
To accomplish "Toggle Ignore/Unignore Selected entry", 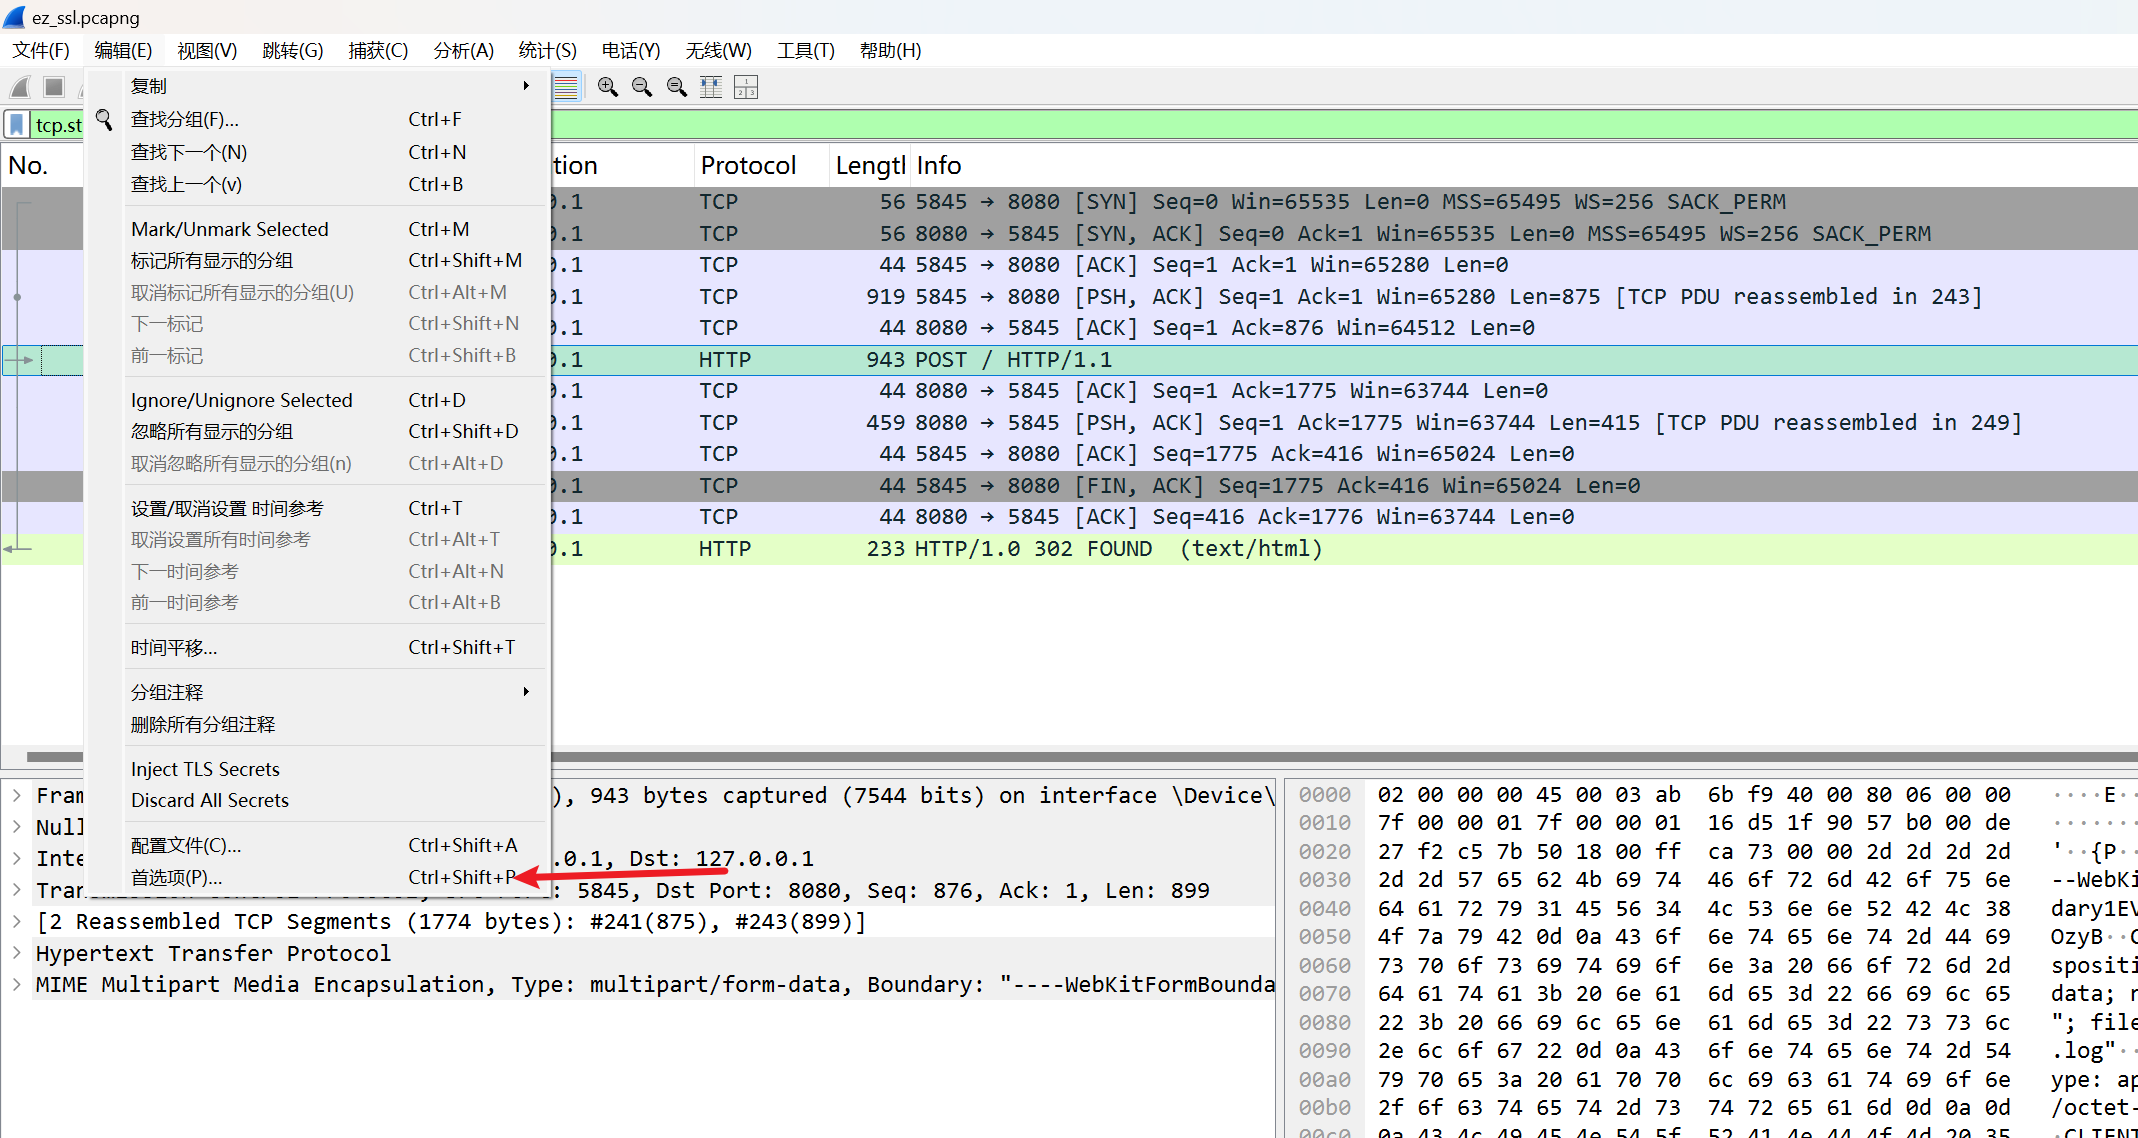I will point(242,400).
